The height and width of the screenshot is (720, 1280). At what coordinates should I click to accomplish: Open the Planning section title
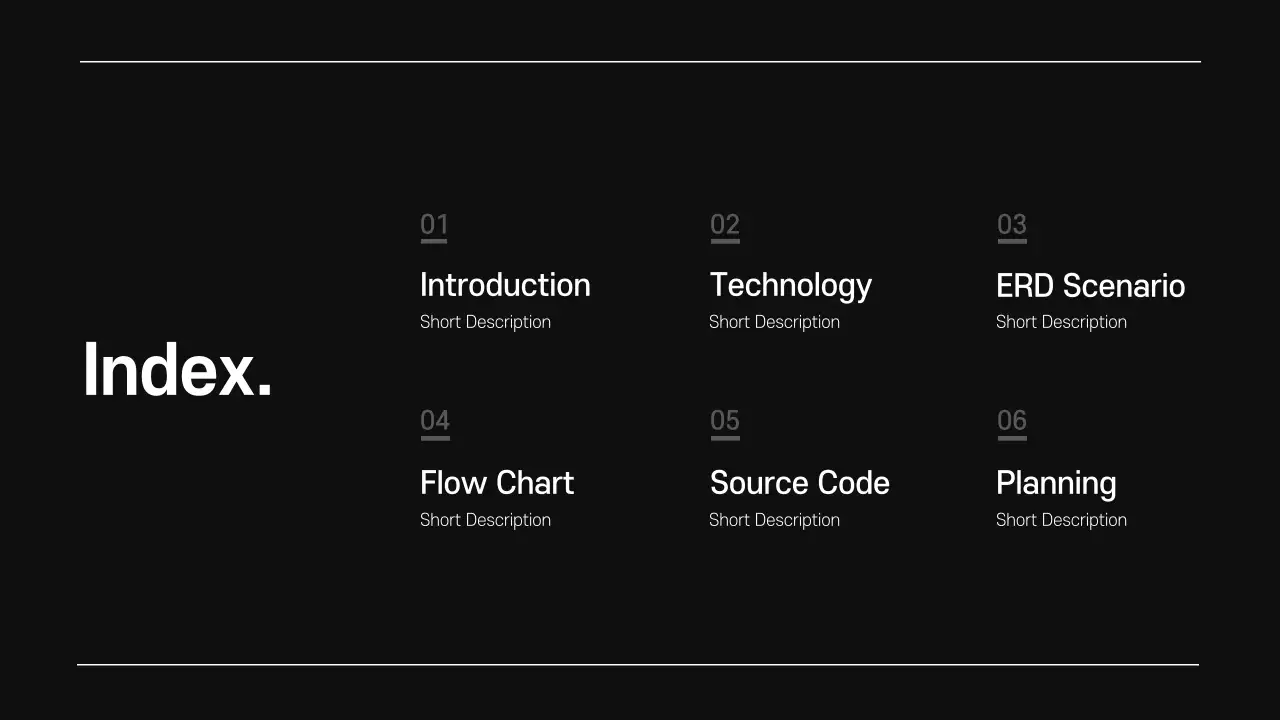[x=1056, y=483]
